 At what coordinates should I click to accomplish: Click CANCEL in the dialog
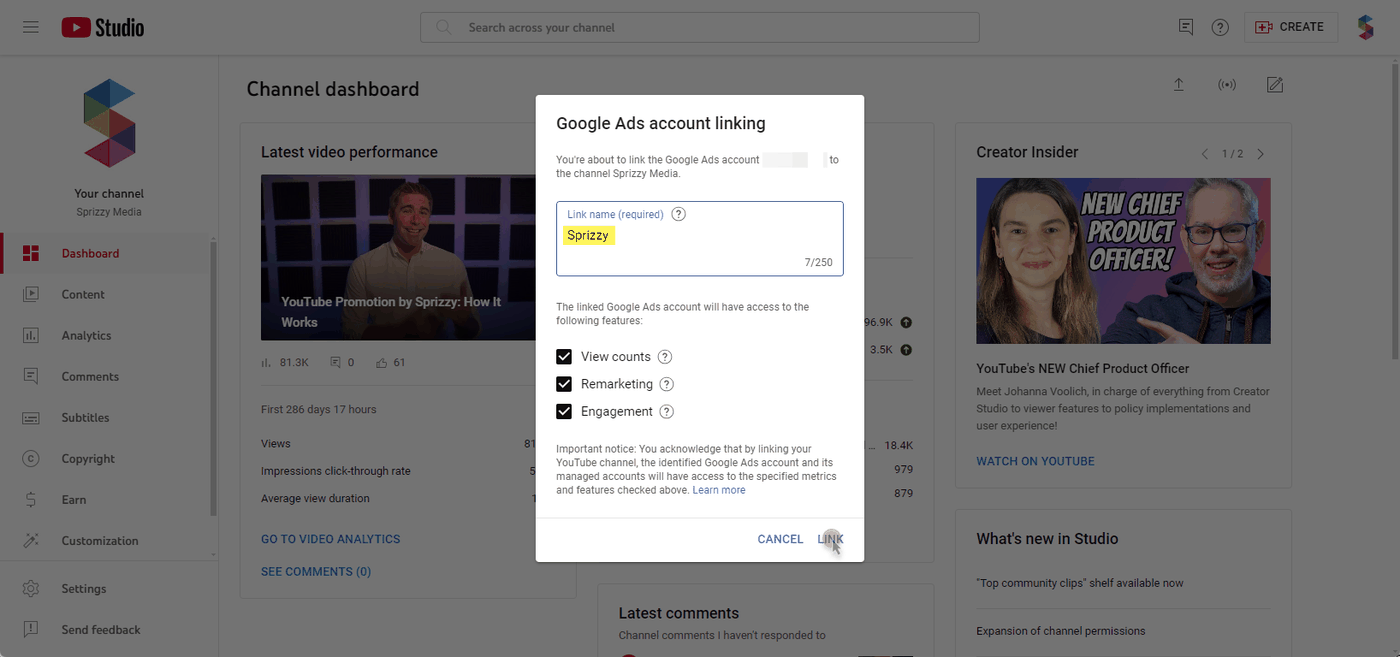[x=780, y=539]
